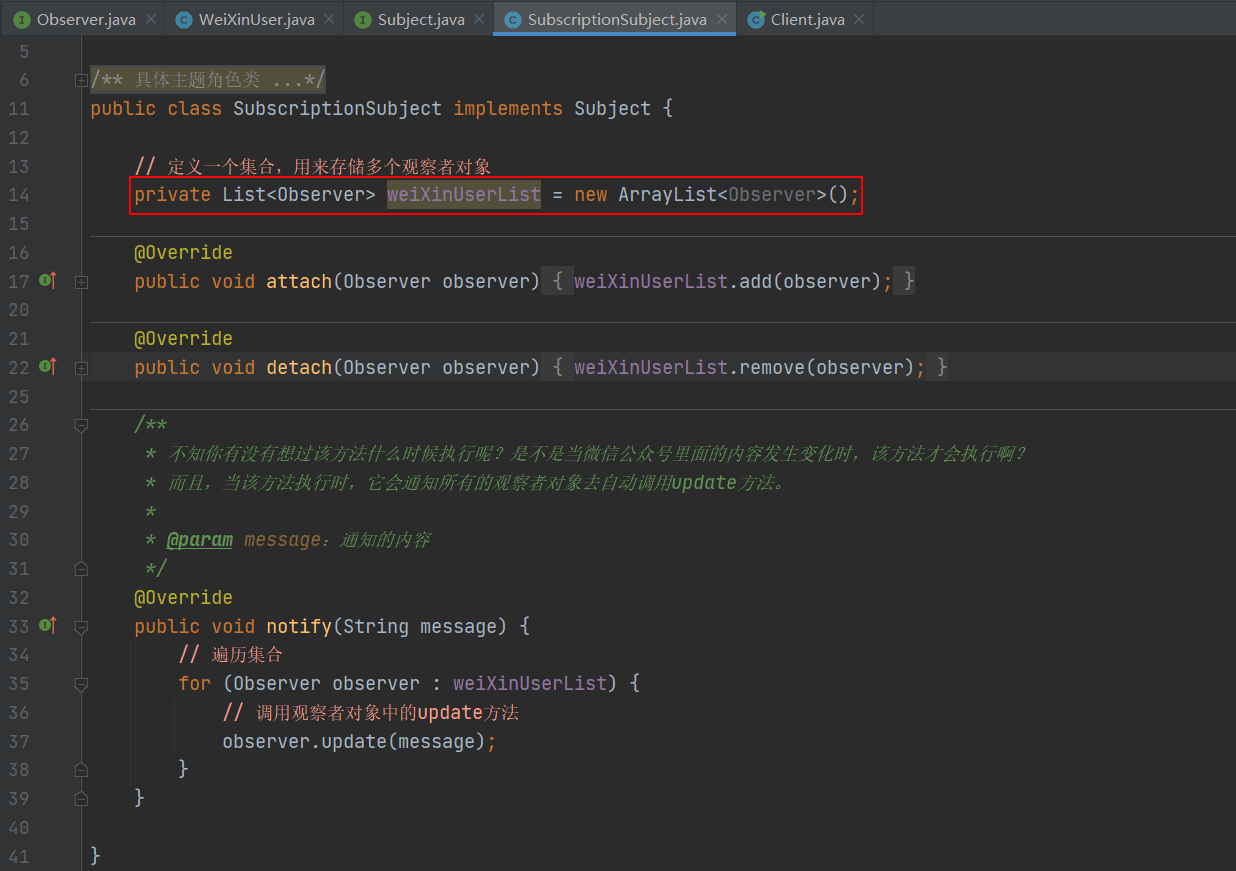Click the interface icon on the Observer.java tab
The width and height of the screenshot is (1236, 871).
click(21, 19)
